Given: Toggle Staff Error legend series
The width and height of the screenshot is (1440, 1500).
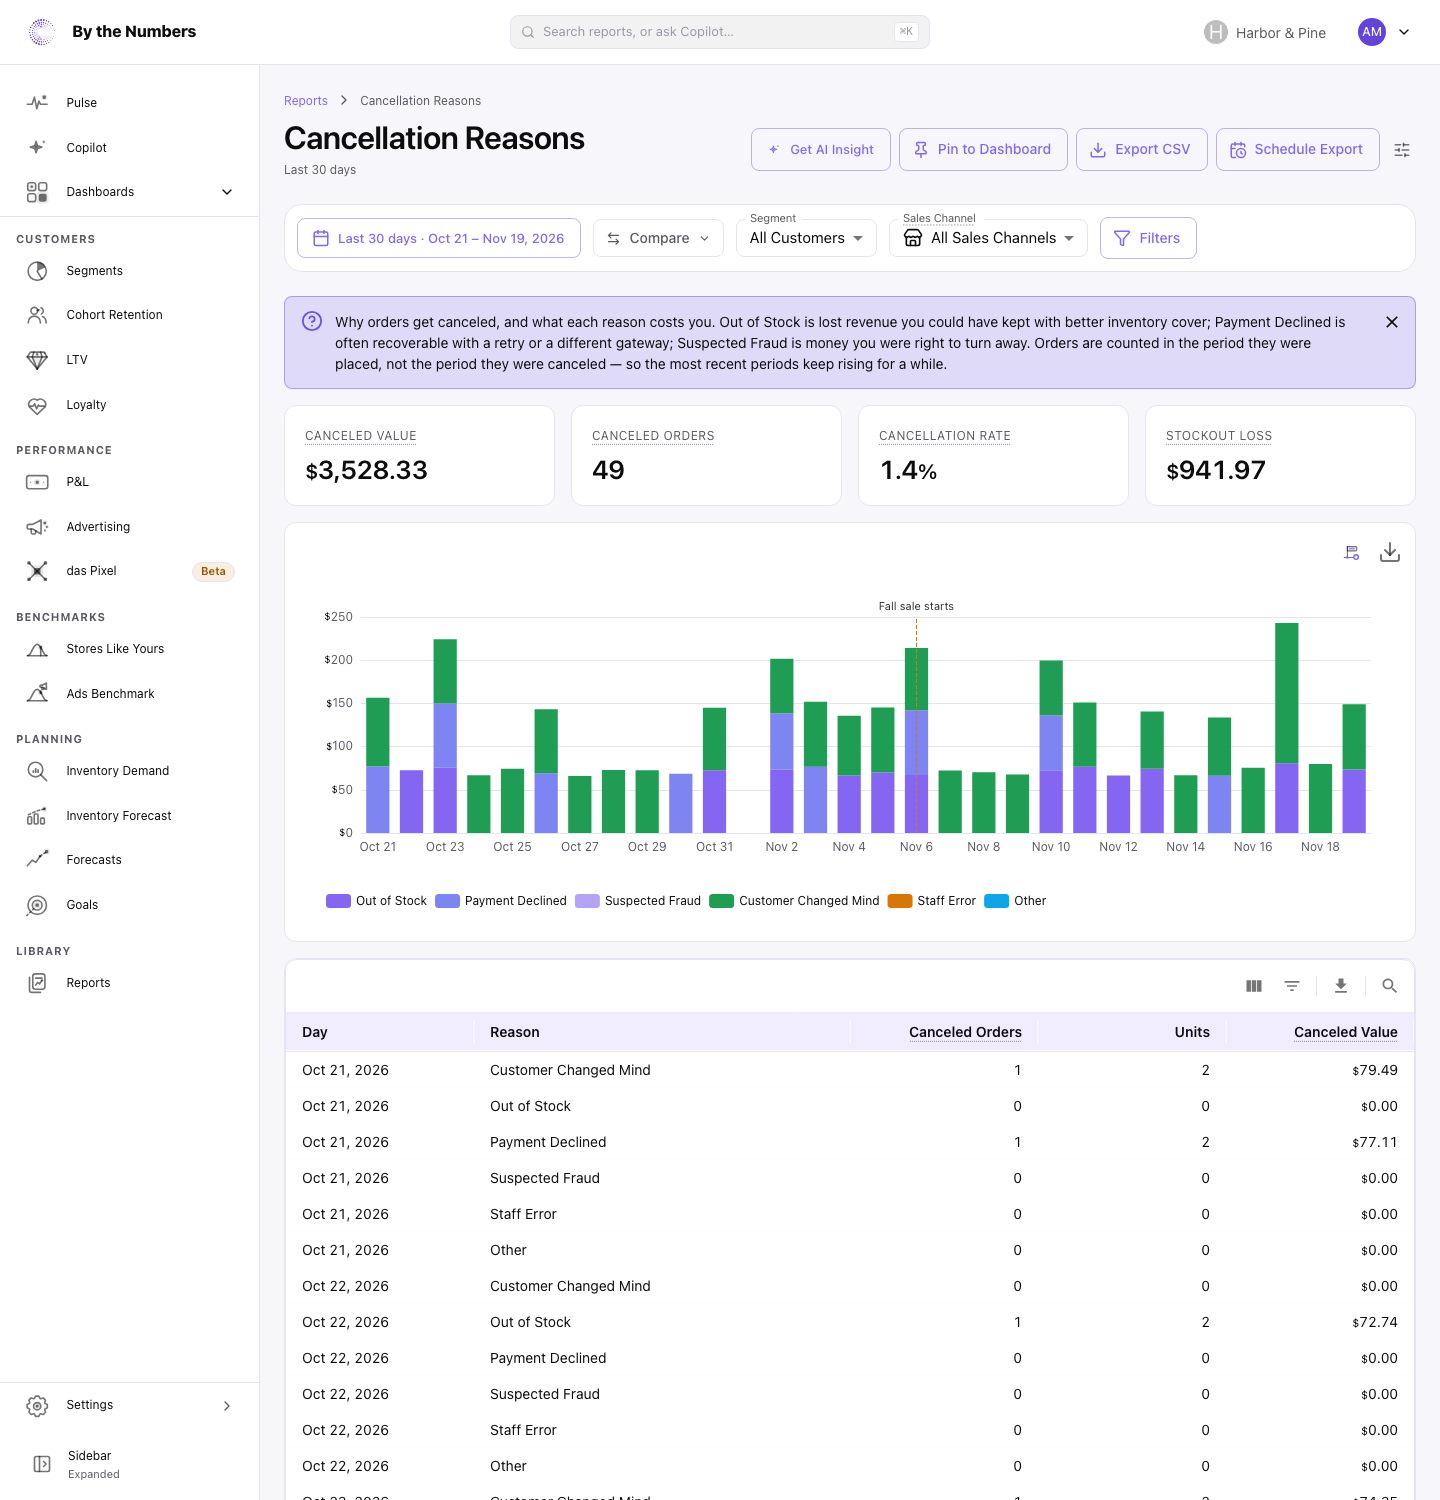Looking at the screenshot, I should point(932,901).
